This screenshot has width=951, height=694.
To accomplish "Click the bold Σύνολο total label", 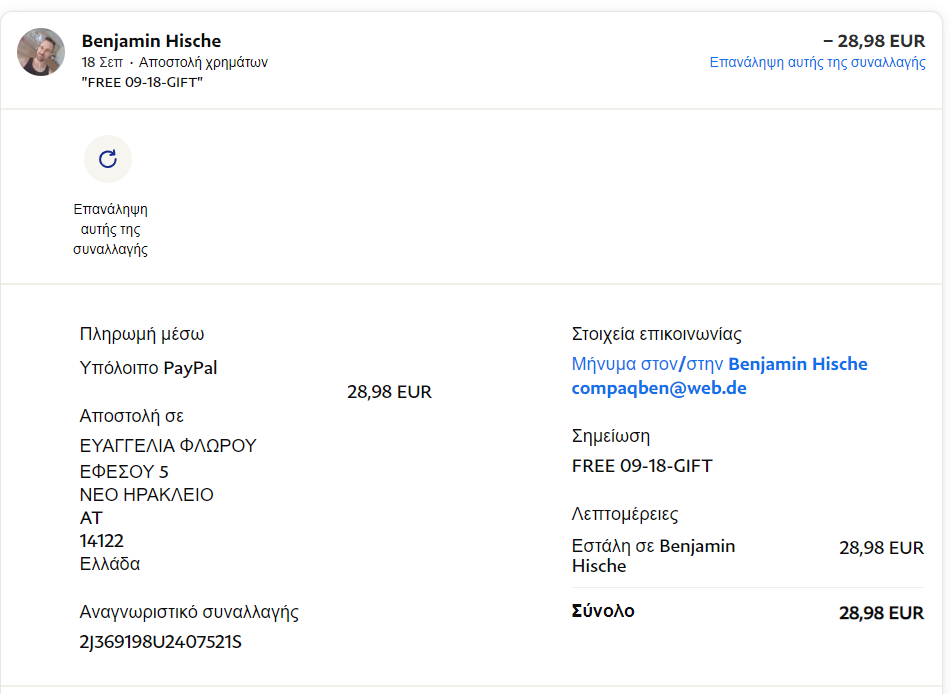I will pyautogui.click(x=603, y=611).
